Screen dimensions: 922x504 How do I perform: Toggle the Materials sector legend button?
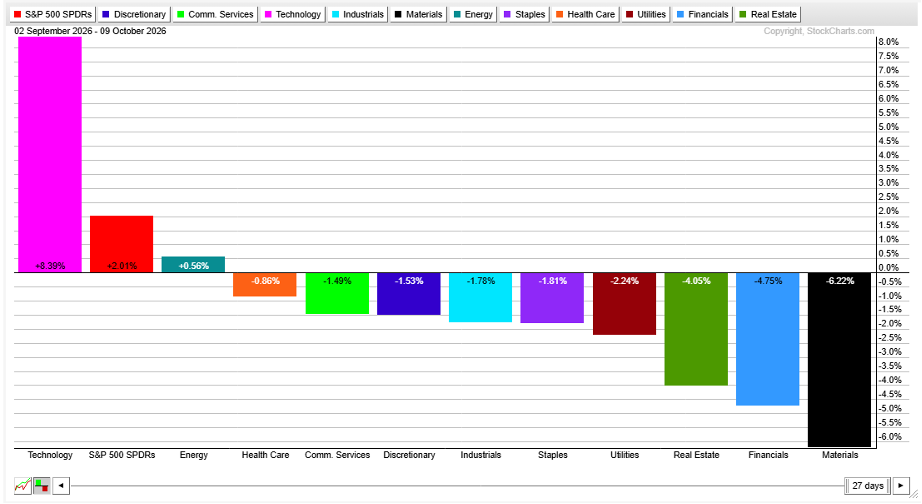click(x=418, y=14)
